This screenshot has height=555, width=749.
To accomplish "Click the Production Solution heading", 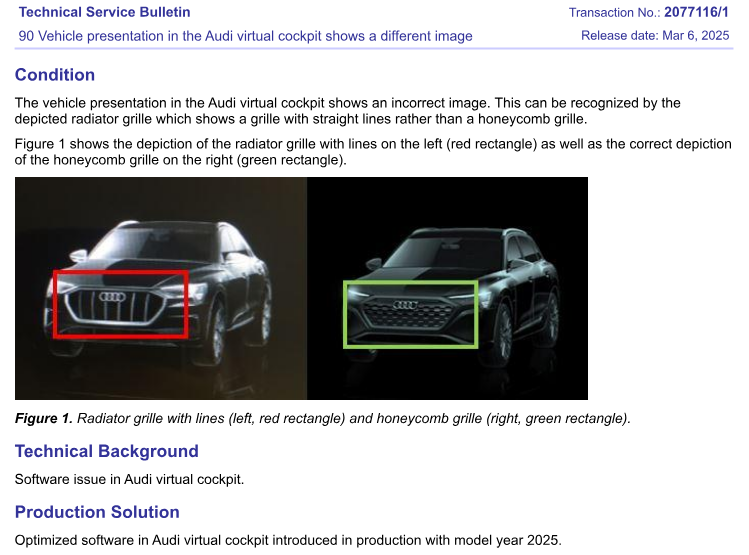I will click(97, 512).
